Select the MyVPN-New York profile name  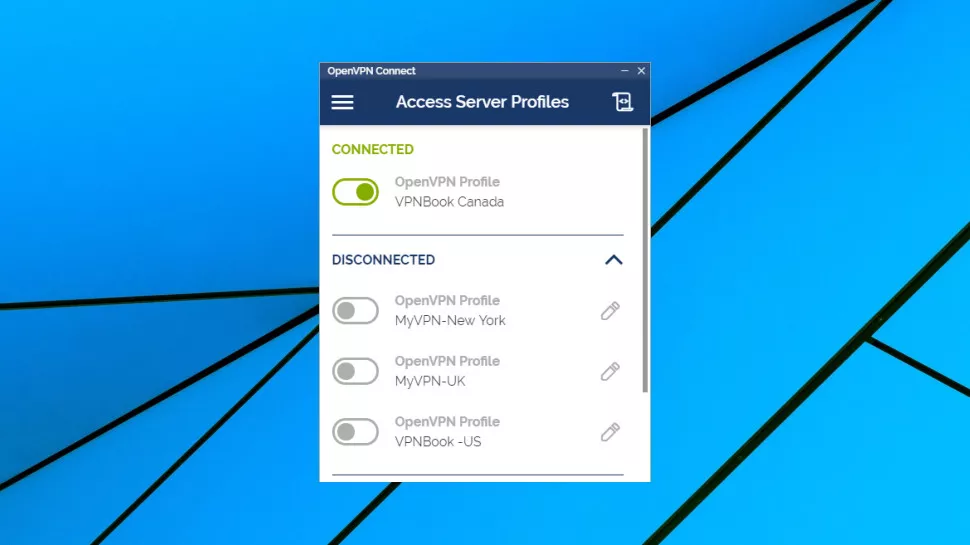pyautogui.click(x=450, y=320)
